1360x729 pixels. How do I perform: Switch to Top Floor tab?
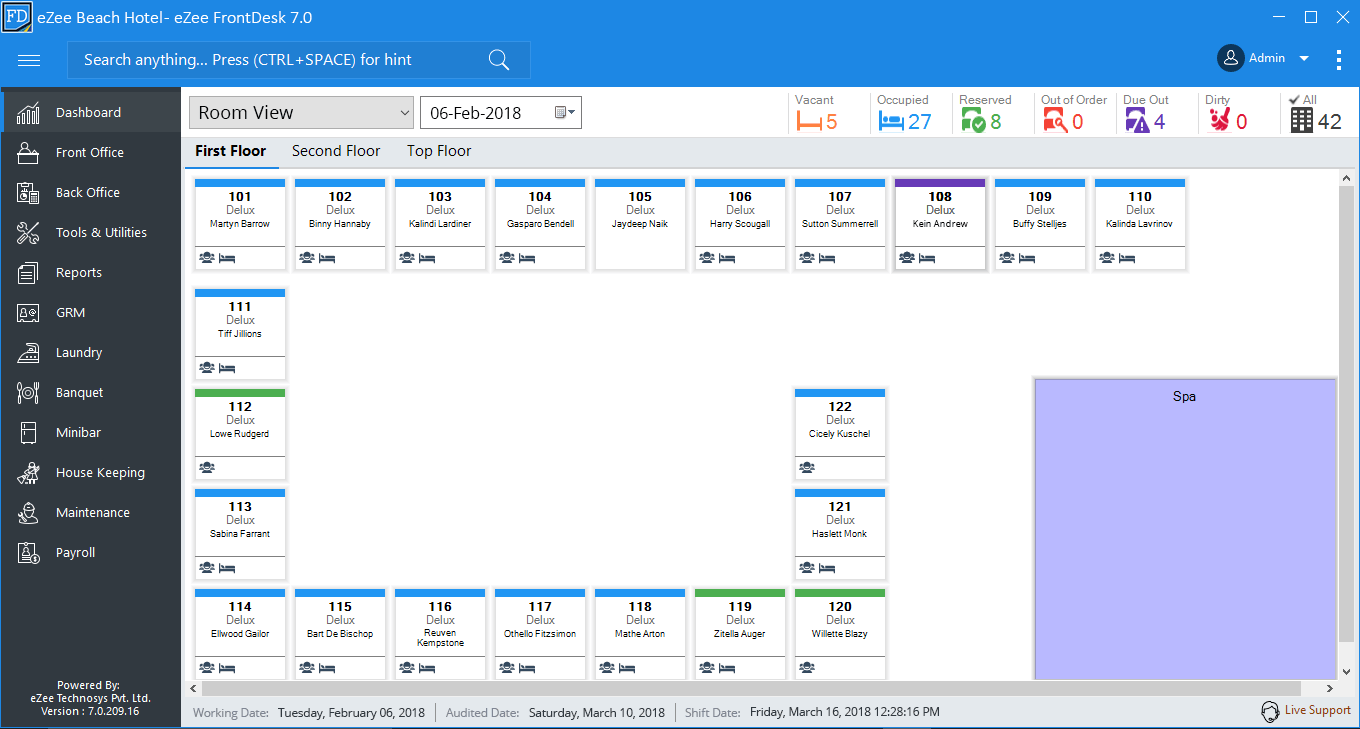pos(439,151)
